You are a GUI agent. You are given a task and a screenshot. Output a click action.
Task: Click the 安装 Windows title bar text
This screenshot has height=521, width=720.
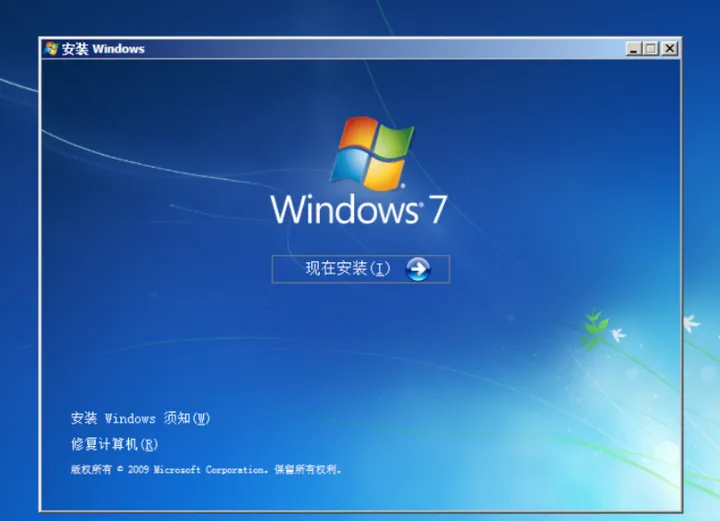point(103,49)
